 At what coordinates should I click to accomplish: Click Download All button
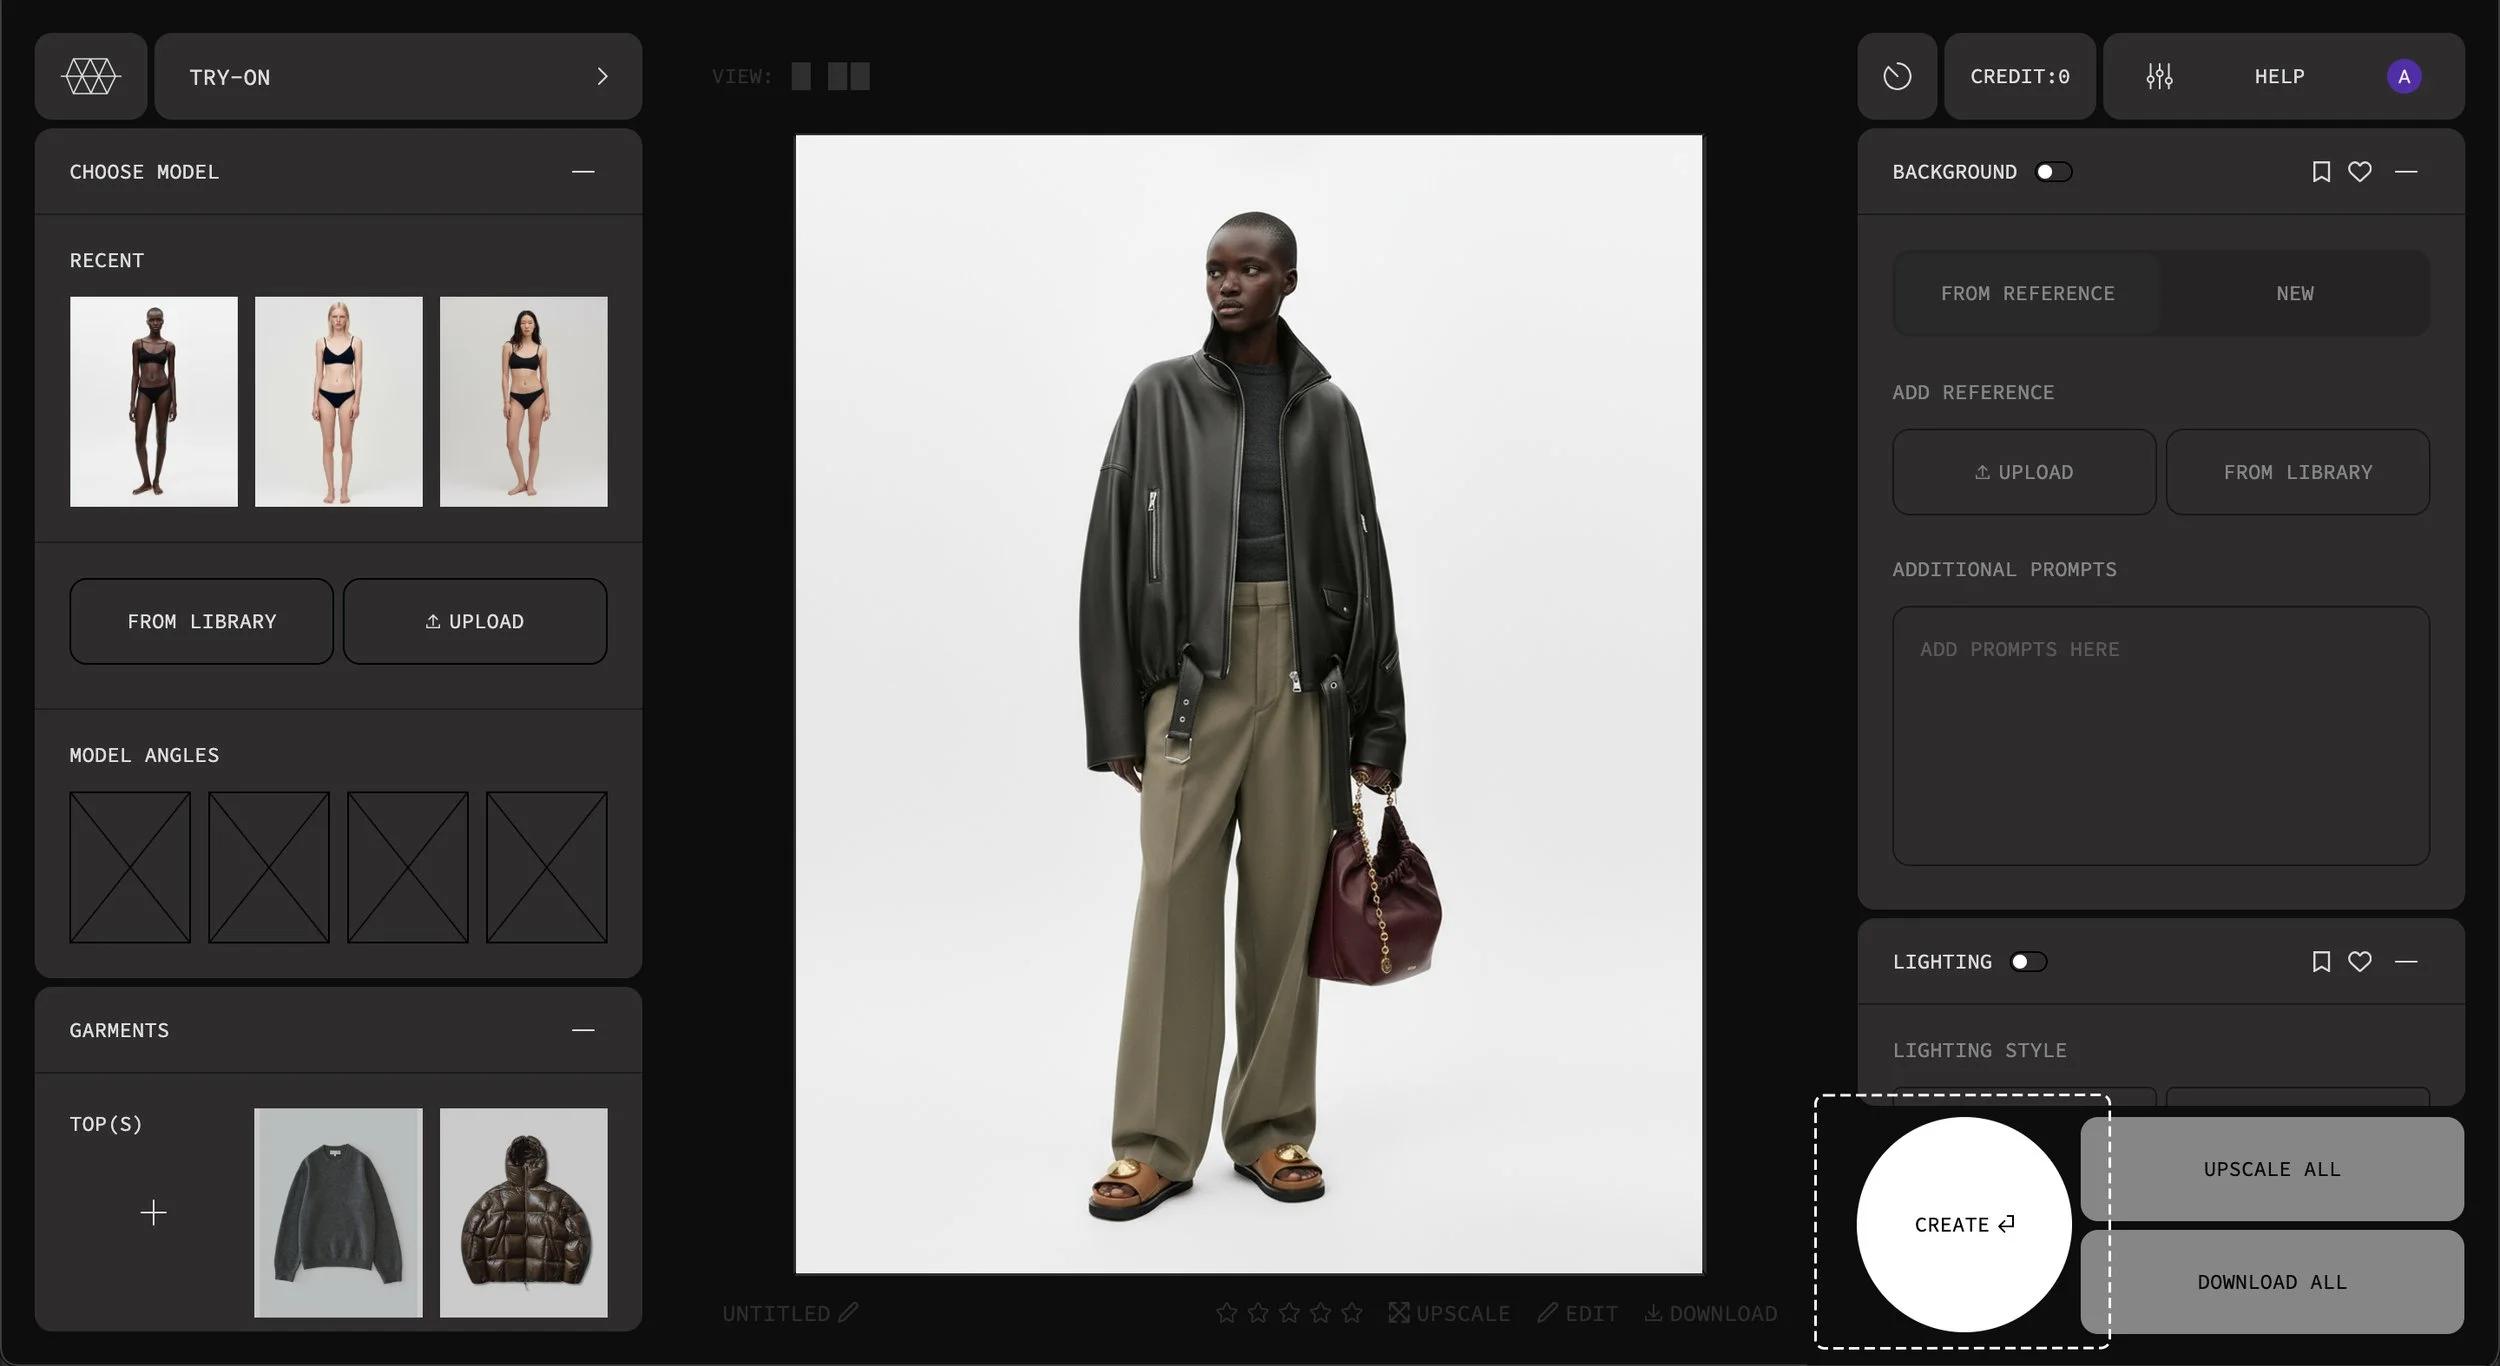point(2271,1282)
